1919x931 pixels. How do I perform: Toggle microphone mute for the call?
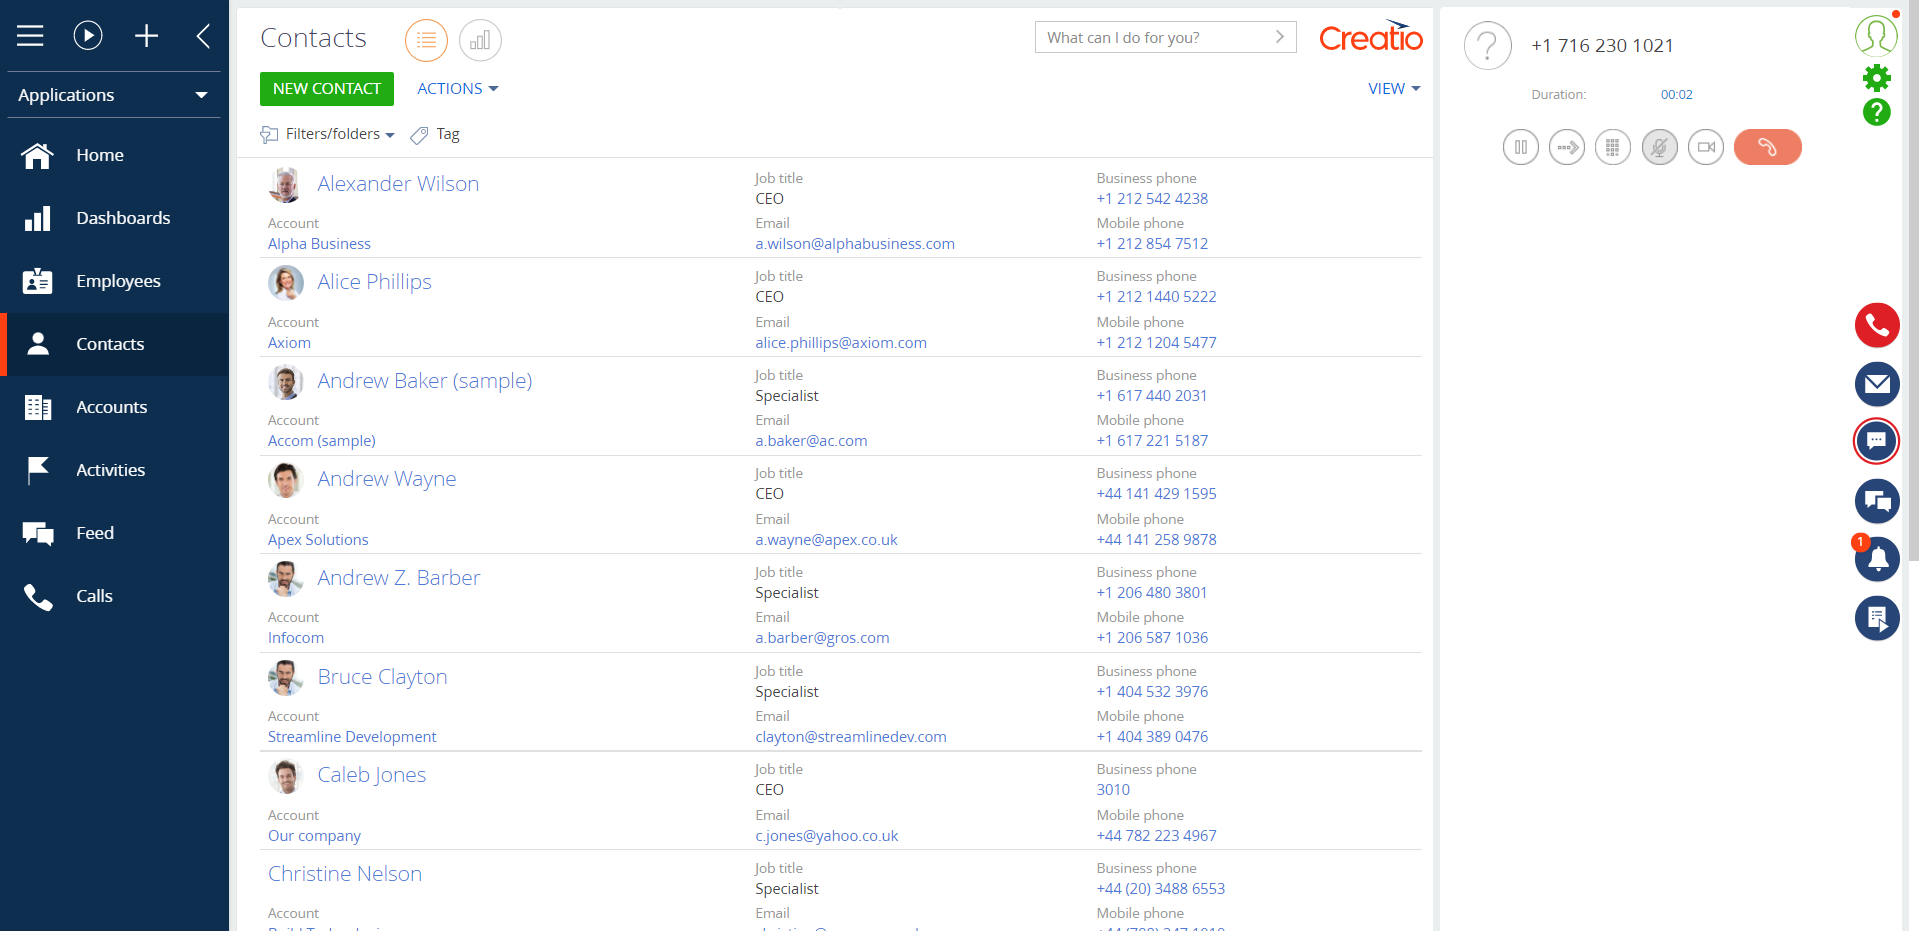tap(1659, 147)
